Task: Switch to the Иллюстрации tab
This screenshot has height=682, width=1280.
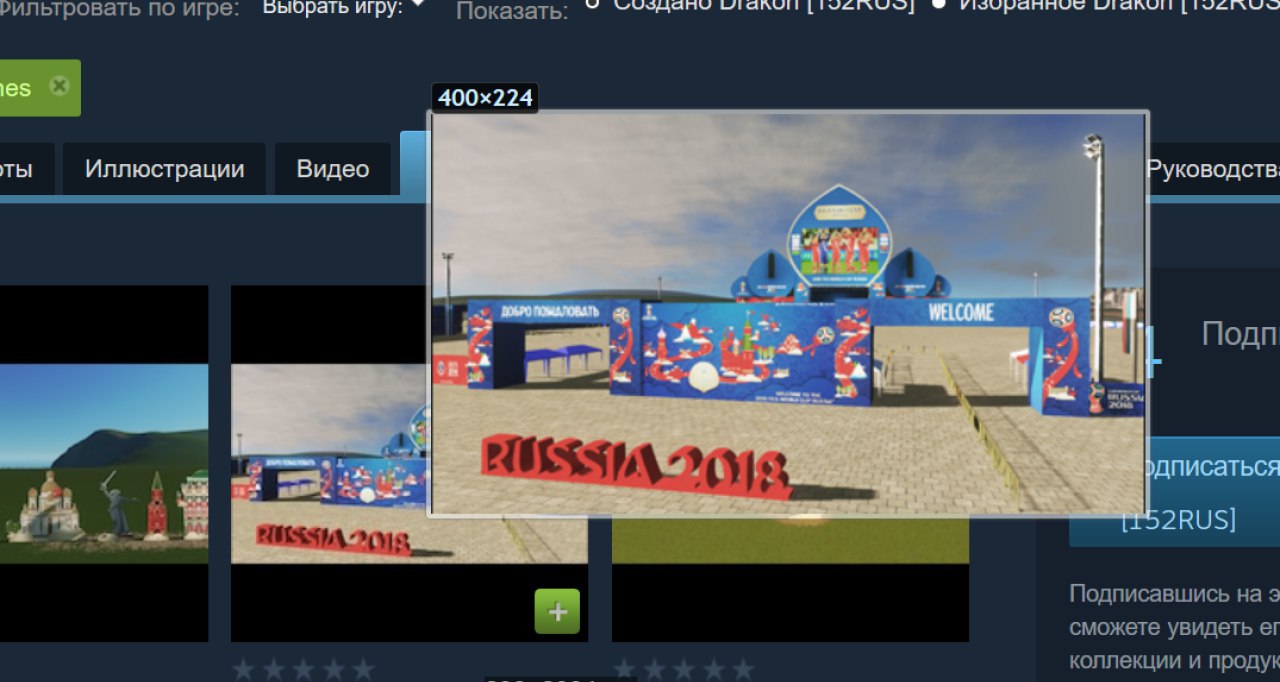Action: [165, 169]
